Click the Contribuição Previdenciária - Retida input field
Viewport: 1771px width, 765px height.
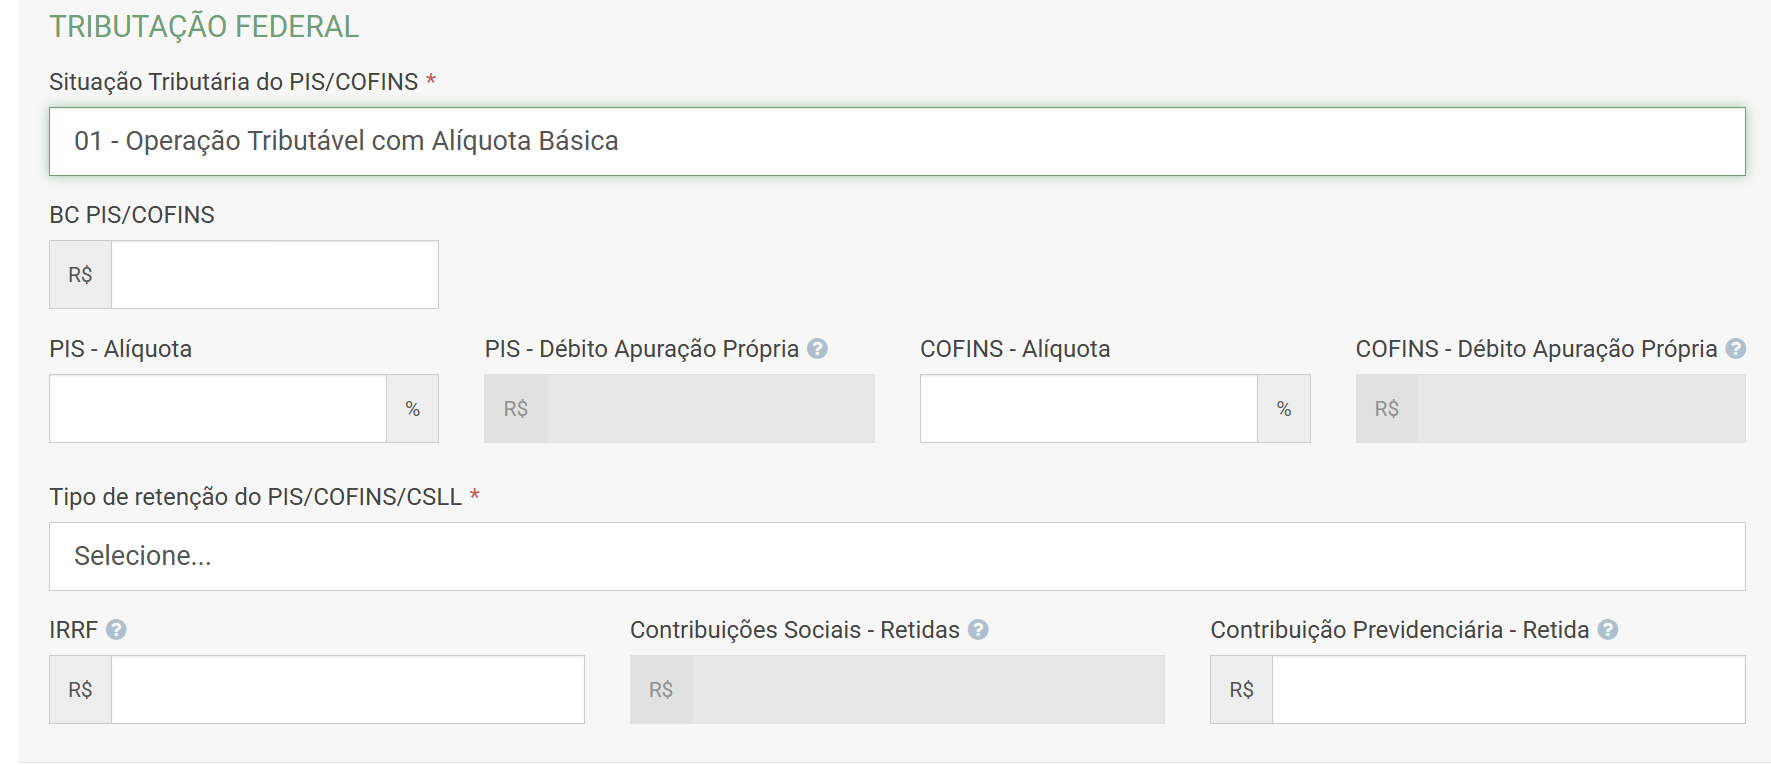[x=1508, y=690]
